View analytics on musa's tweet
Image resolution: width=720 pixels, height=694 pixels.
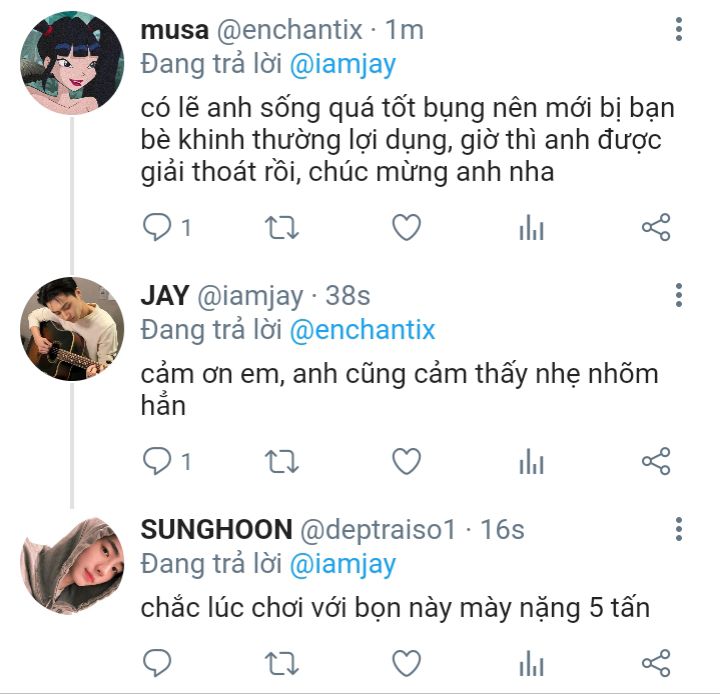point(531,229)
